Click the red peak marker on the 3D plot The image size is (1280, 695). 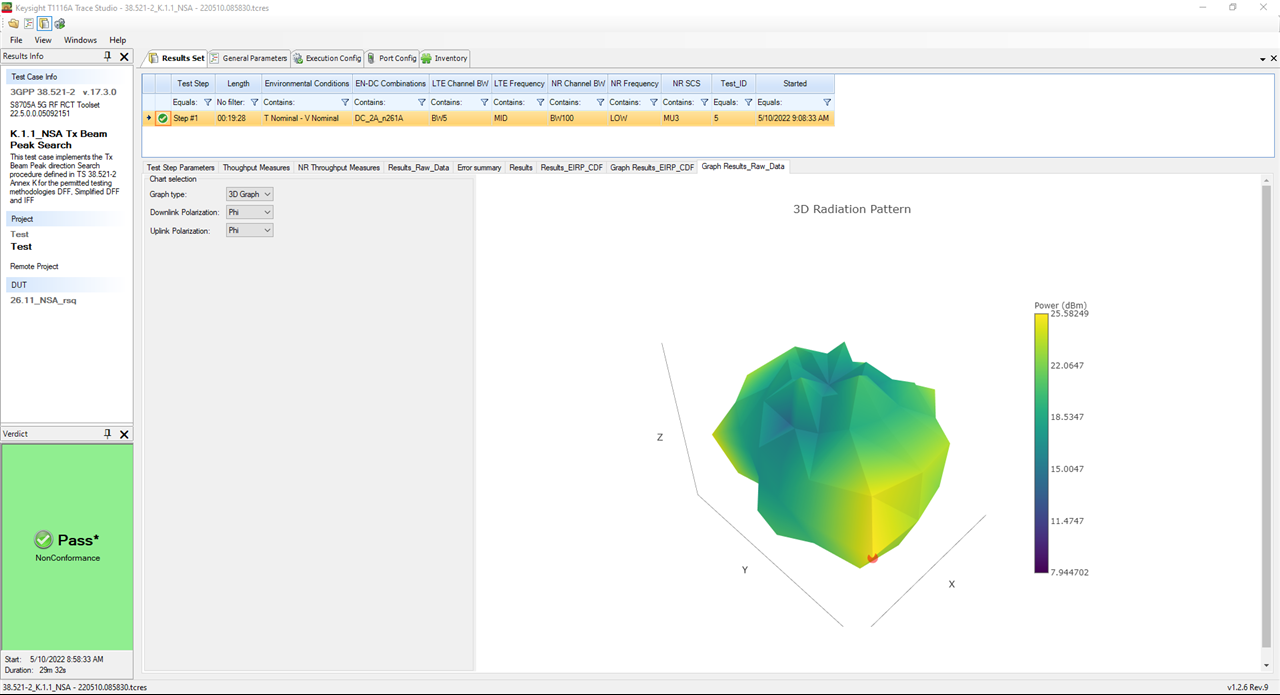[871, 558]
